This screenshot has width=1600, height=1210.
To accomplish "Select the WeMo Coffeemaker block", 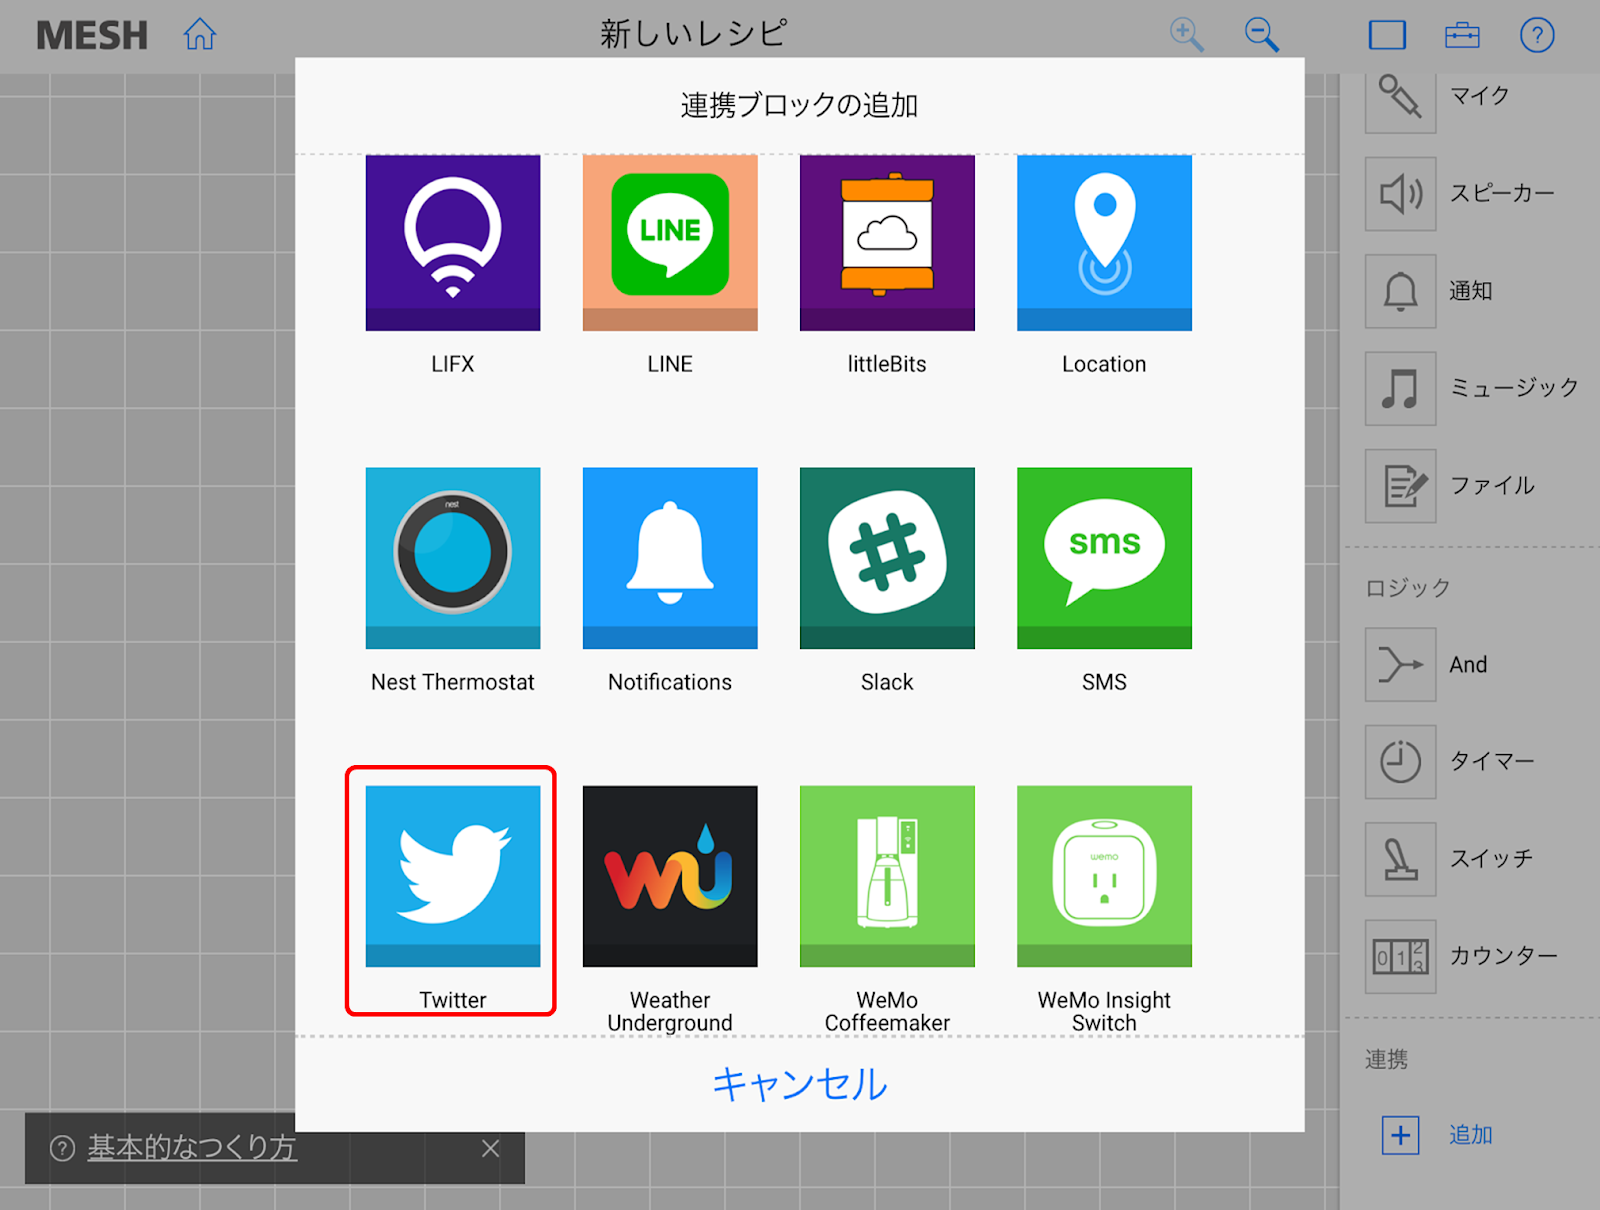I will coord(887,876).
